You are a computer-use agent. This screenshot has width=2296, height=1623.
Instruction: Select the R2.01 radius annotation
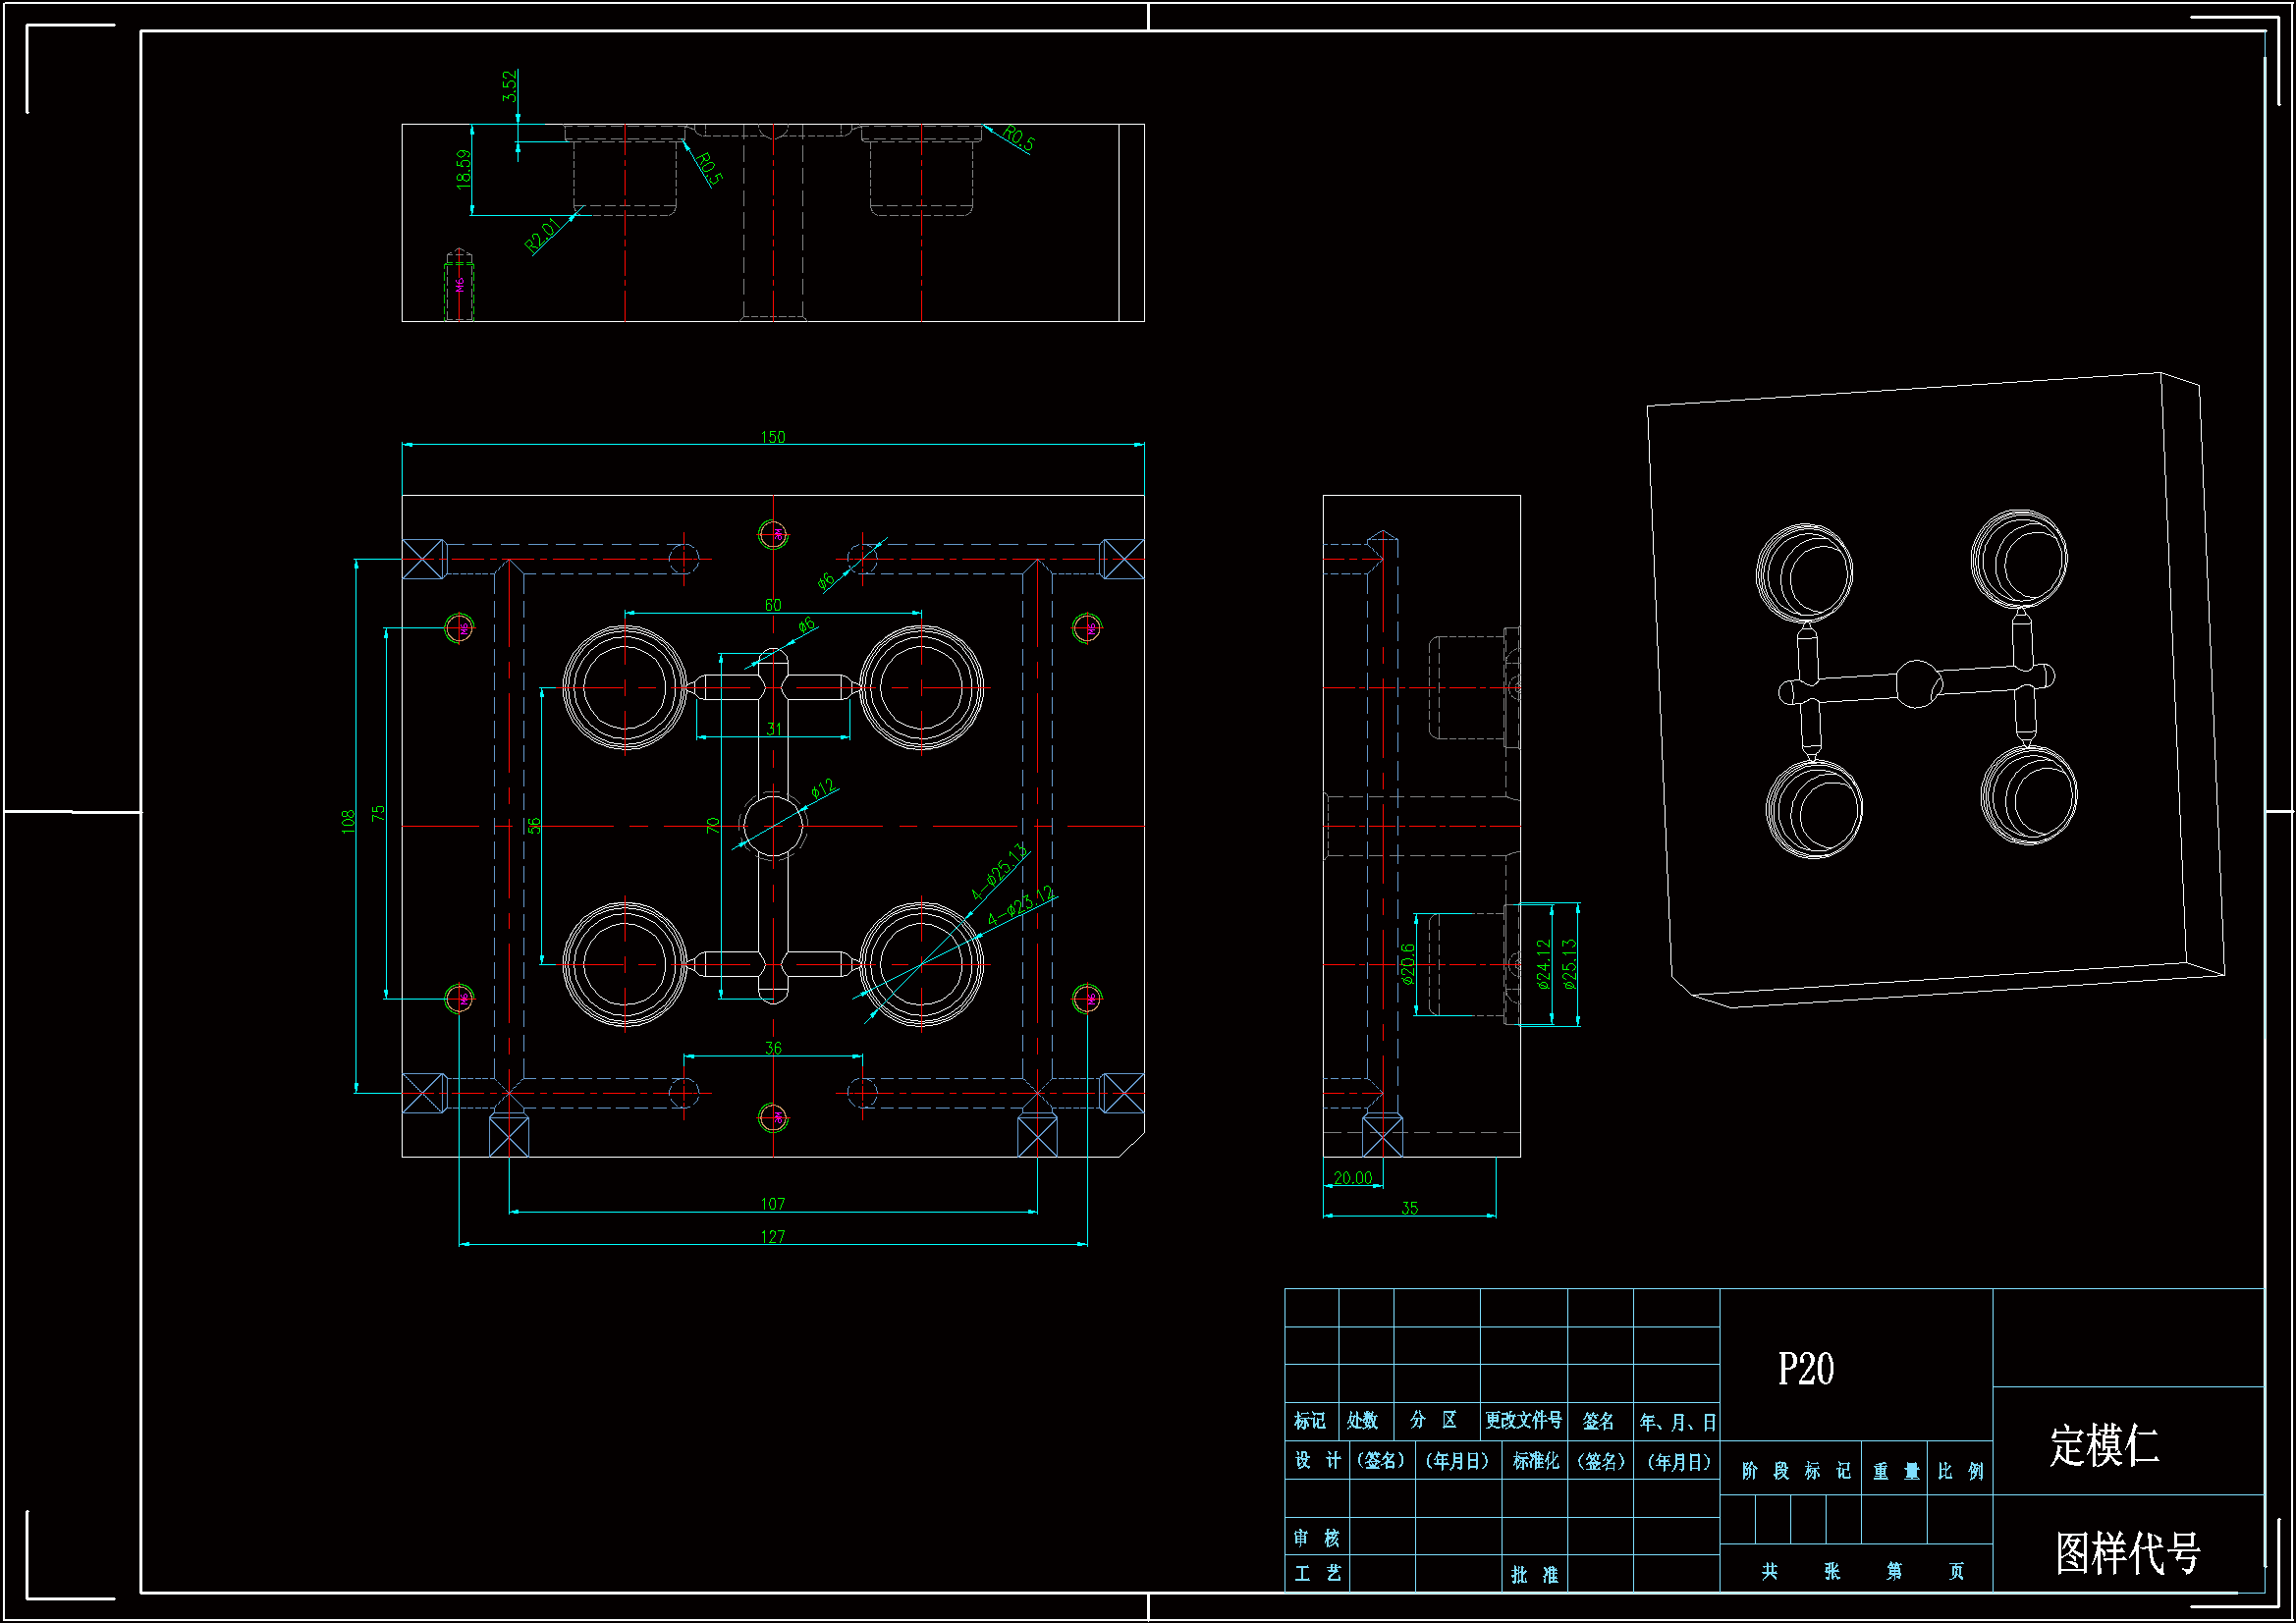542,235
